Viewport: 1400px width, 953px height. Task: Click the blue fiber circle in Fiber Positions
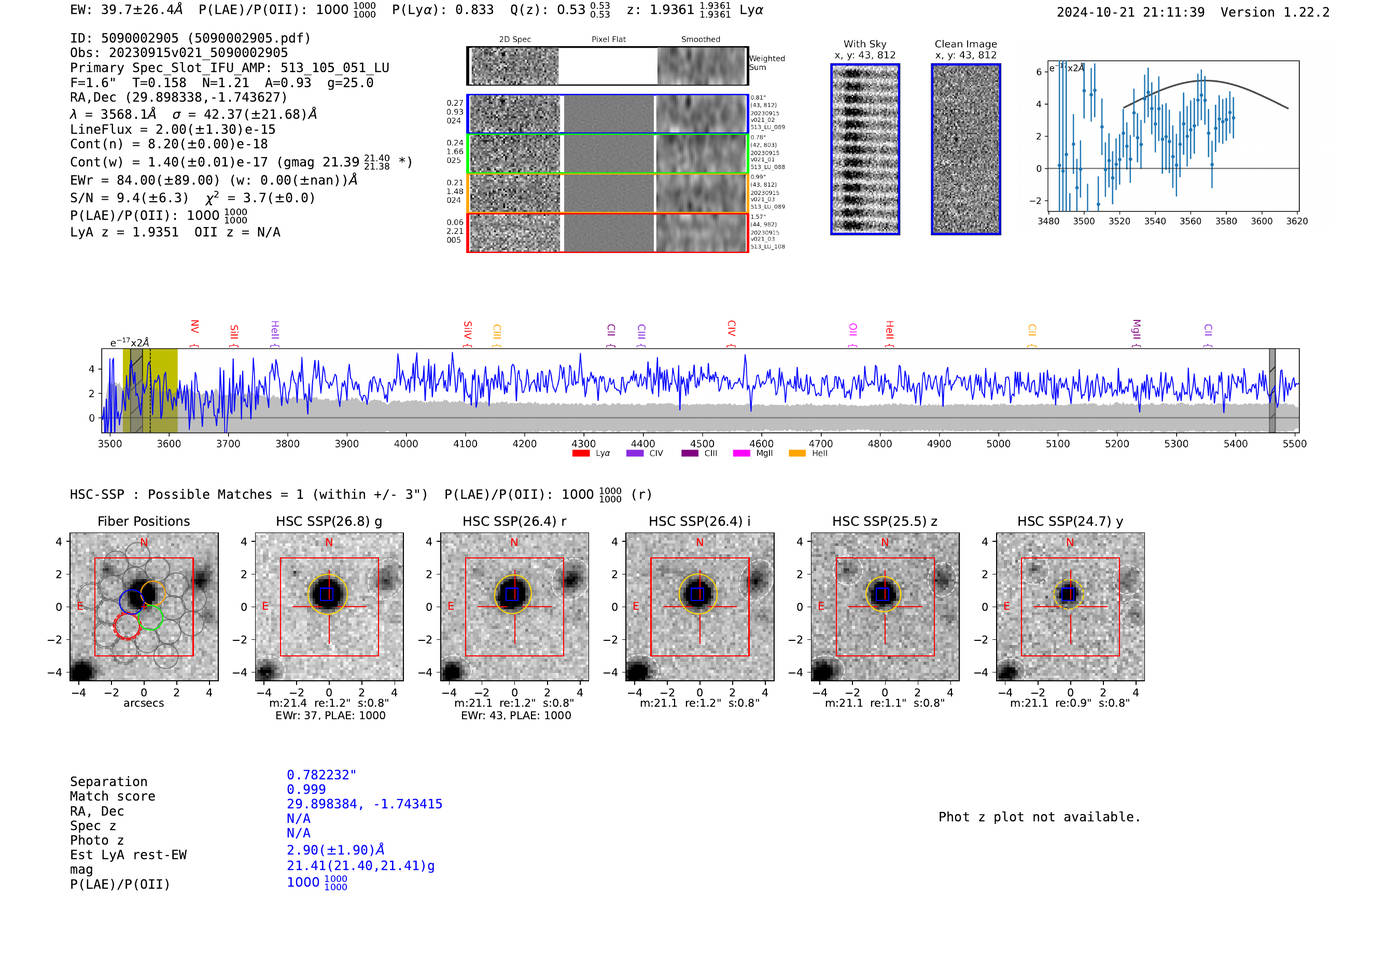coord(132,601)
